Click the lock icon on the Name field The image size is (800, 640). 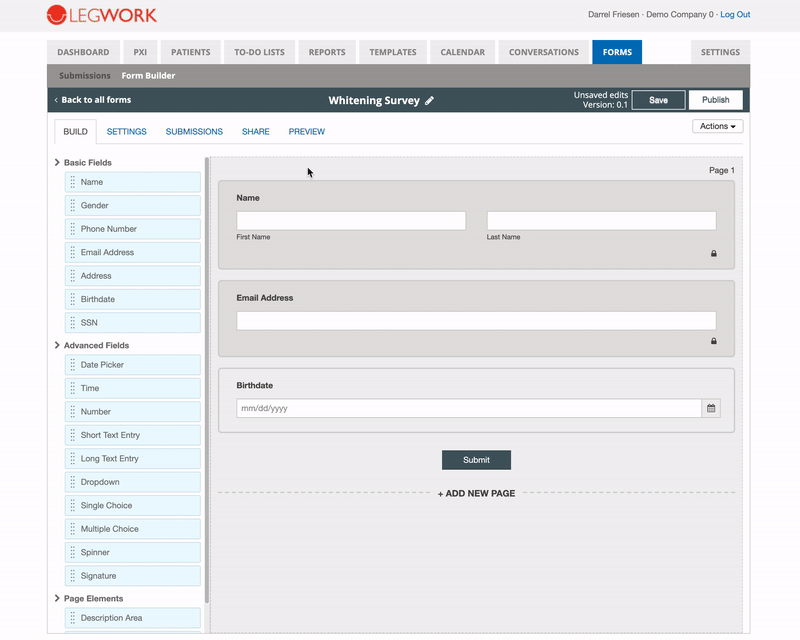(714, 254)
